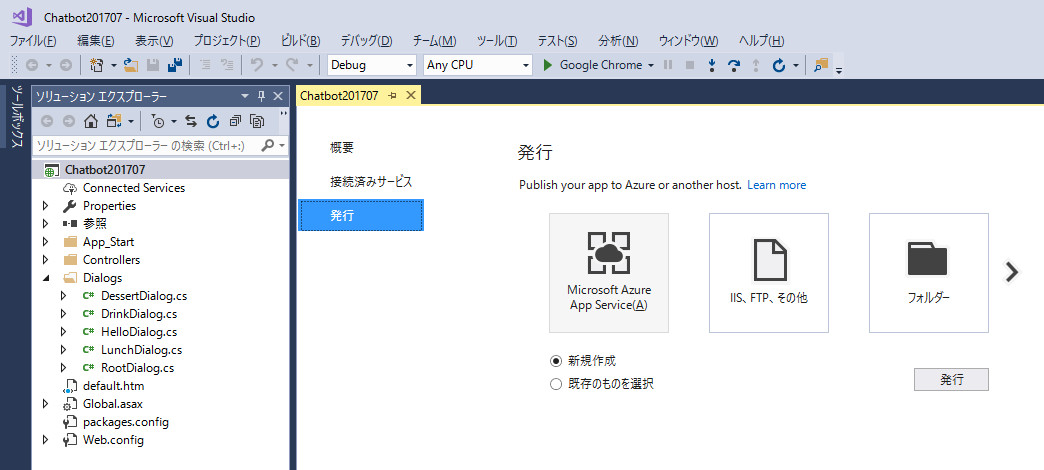This screenshot has height=470, width=1044.
Task: Click the New Project toolbar icon
Action: pyautogui.click(x=97, y=65)
